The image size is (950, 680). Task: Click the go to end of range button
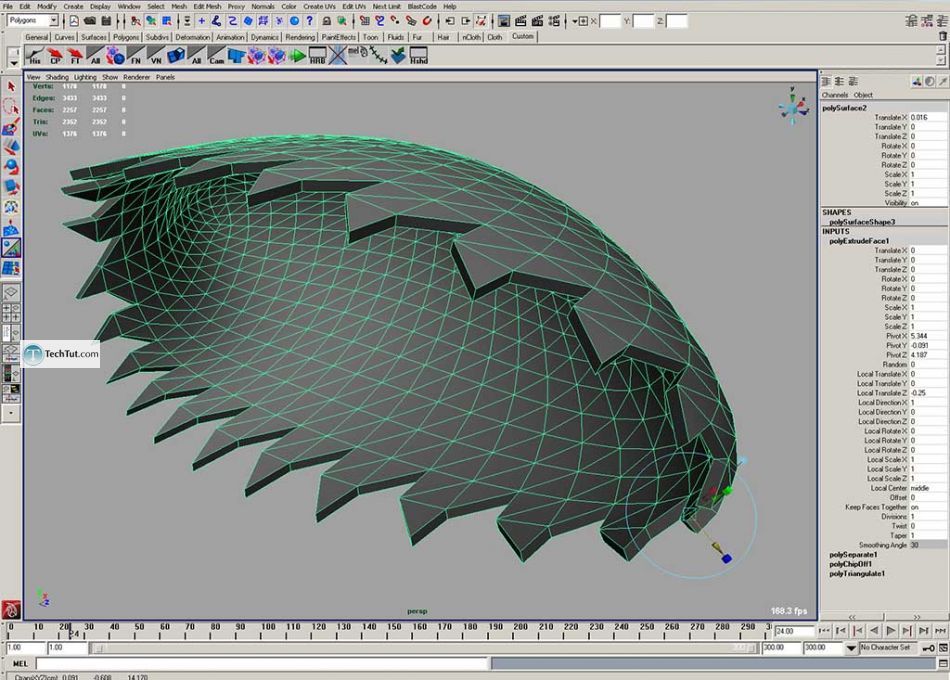940,631
